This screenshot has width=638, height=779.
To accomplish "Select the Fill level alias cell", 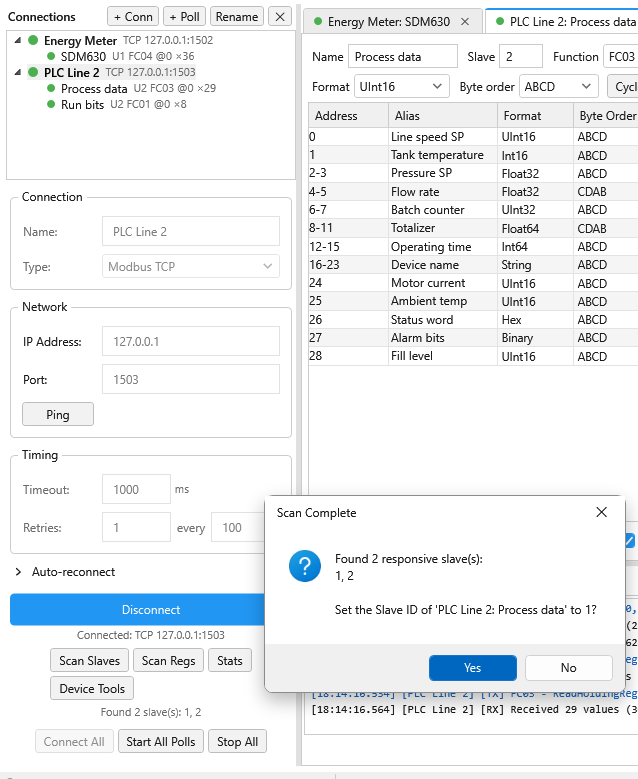I will click(443, 356).
